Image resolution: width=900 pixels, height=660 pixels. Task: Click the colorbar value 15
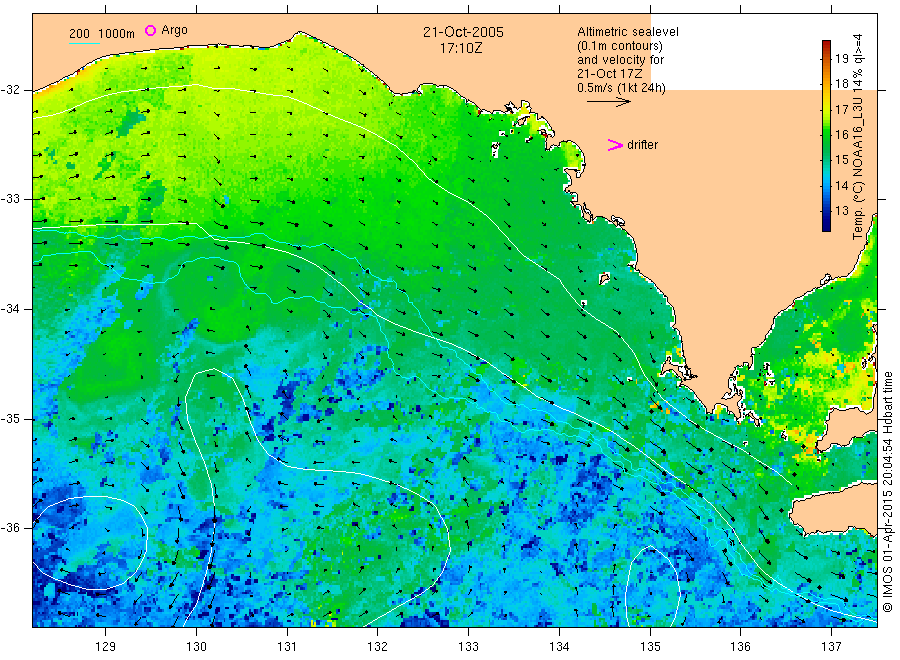point(841,160)
